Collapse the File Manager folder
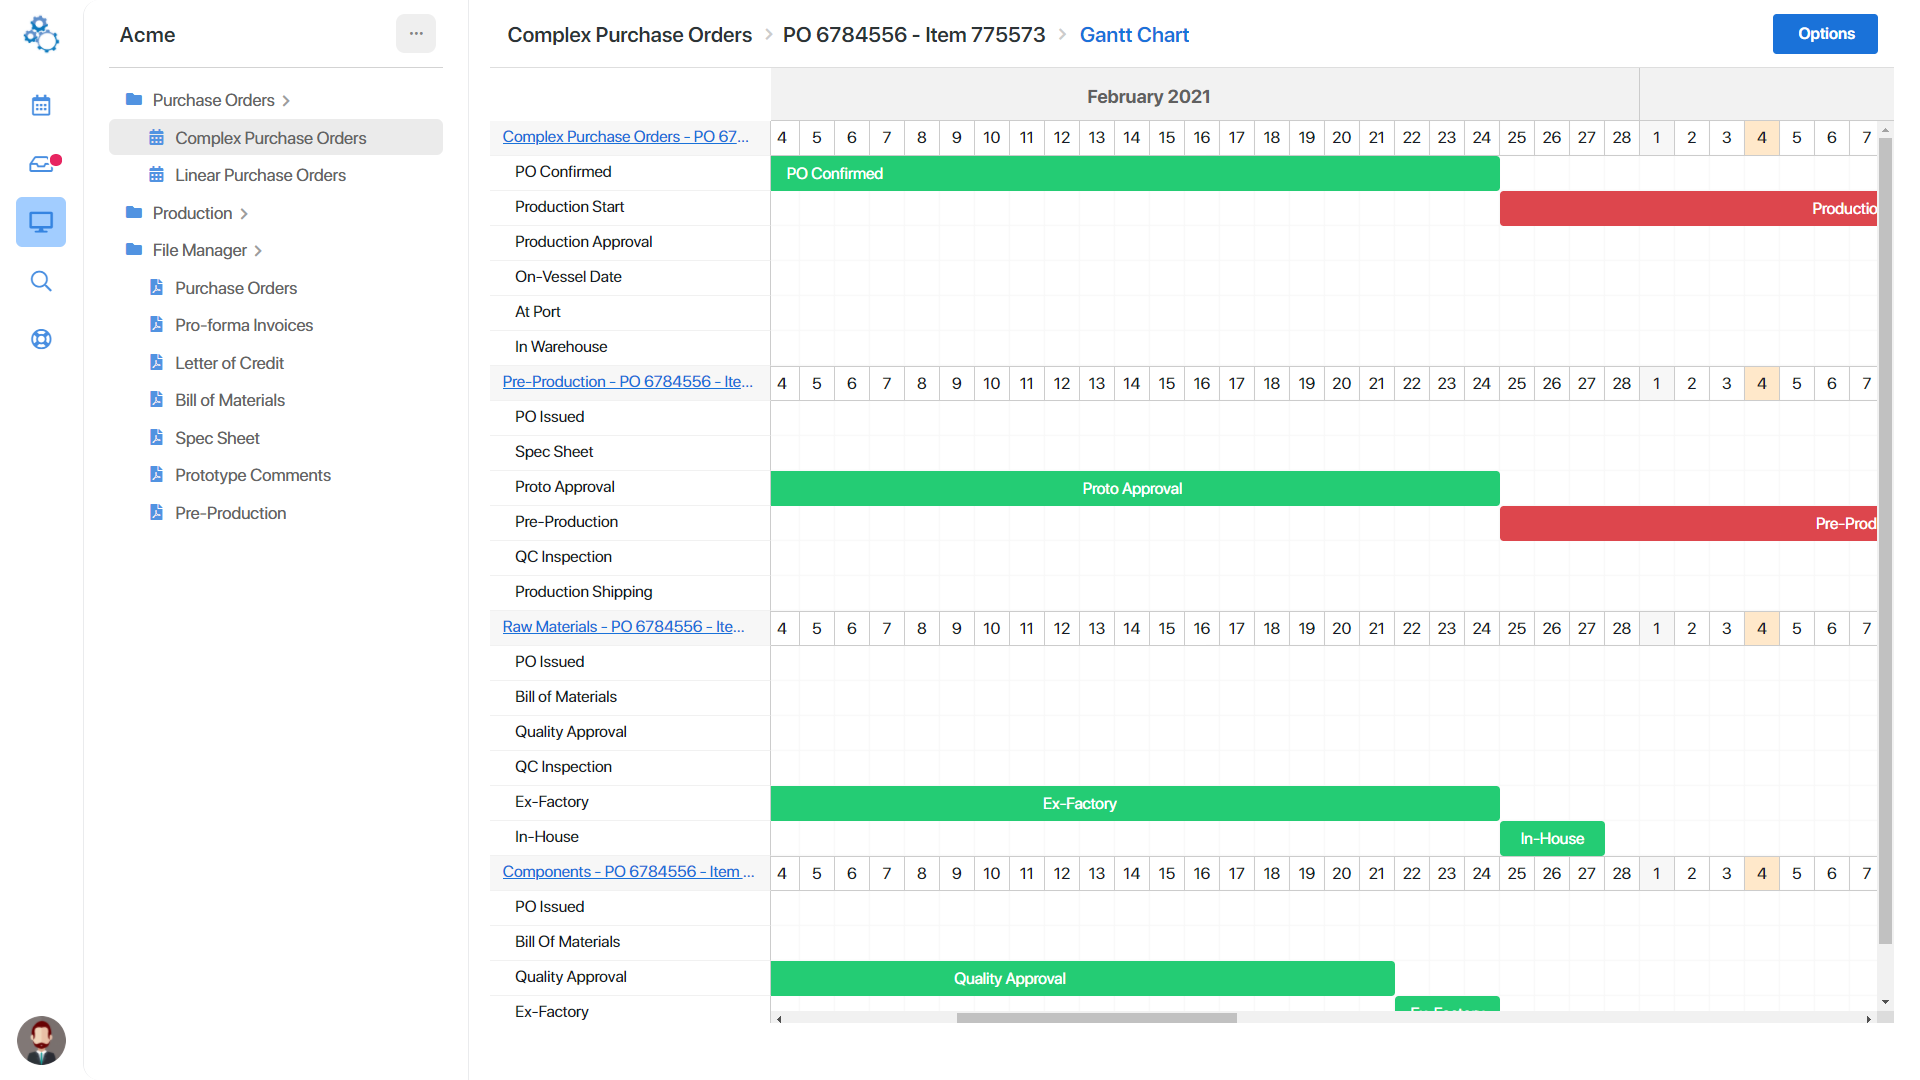 [199, 250]
